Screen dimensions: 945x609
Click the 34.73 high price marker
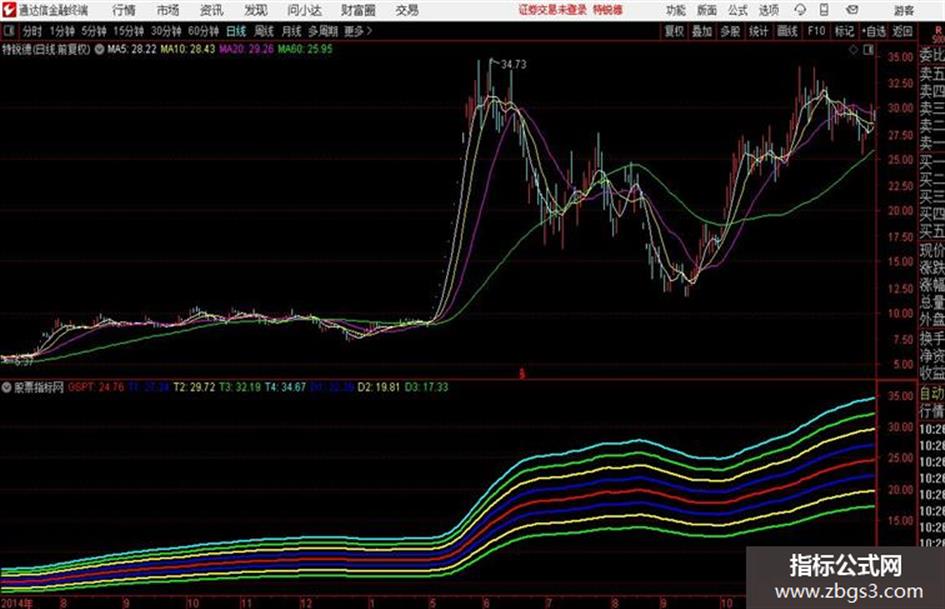tap(513, 64)
